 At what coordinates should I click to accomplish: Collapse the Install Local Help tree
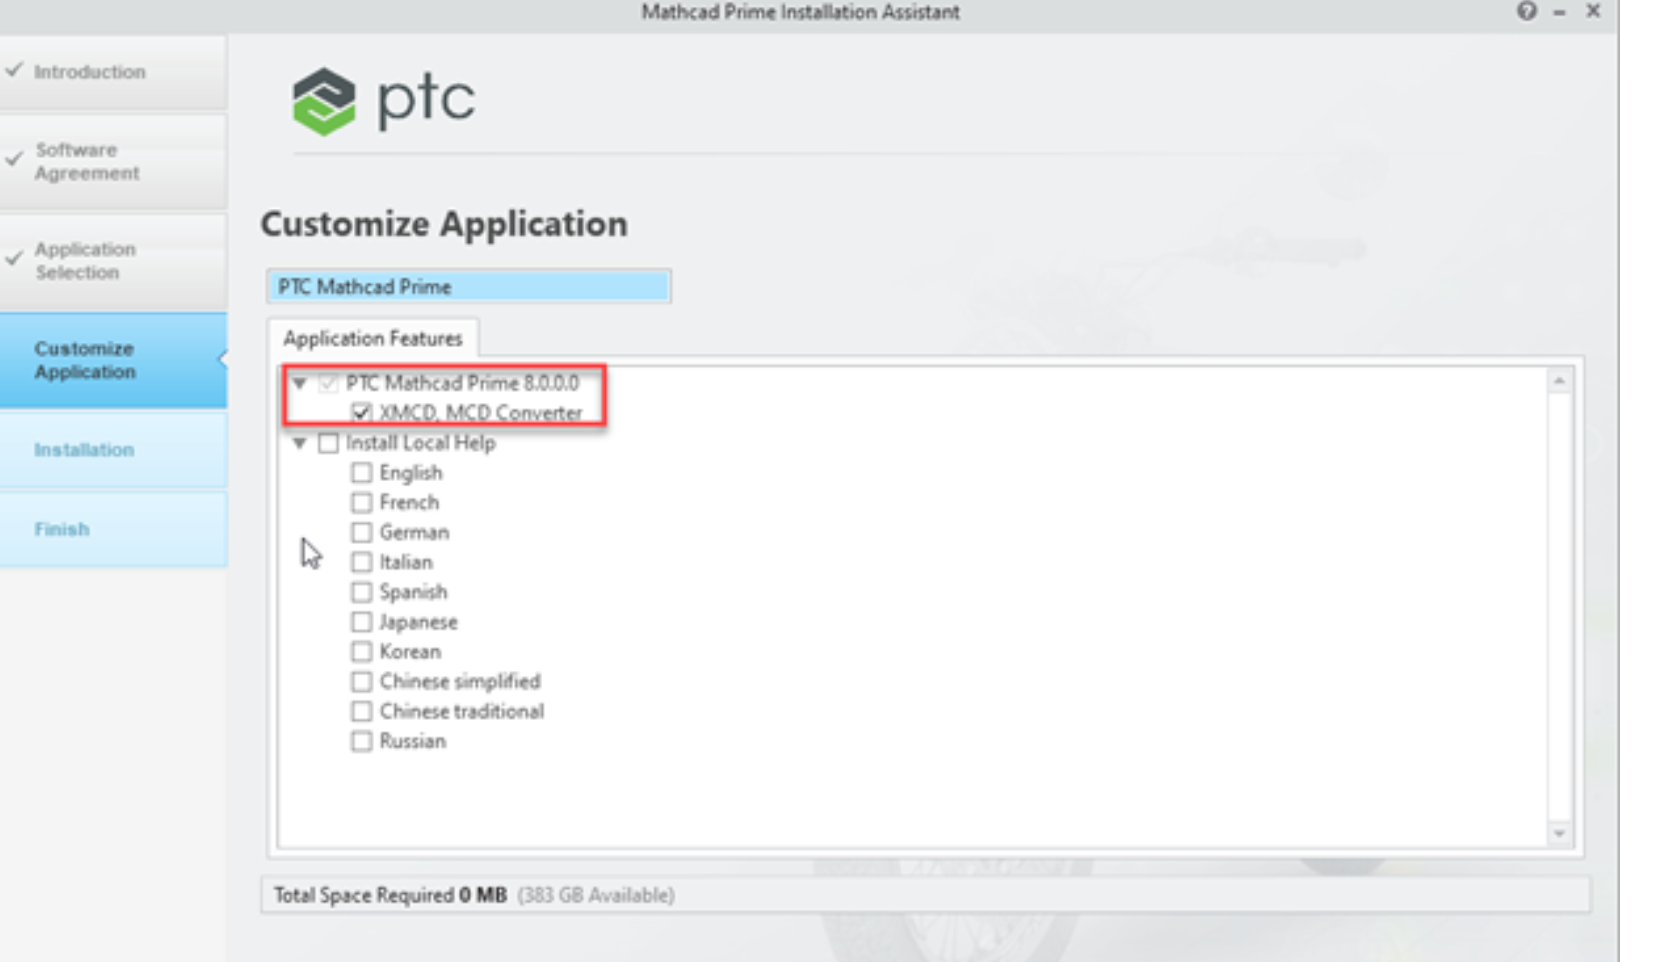(300, 443)
